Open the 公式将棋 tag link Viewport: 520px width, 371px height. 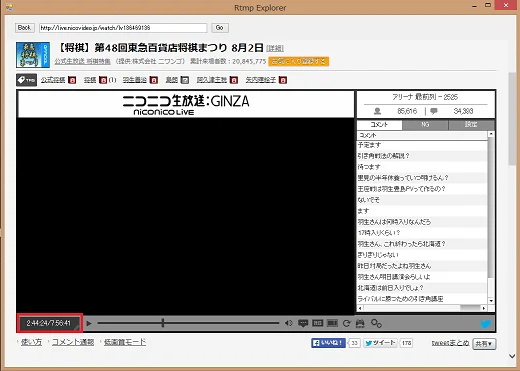pyautogui.click(x=53, y=80)
